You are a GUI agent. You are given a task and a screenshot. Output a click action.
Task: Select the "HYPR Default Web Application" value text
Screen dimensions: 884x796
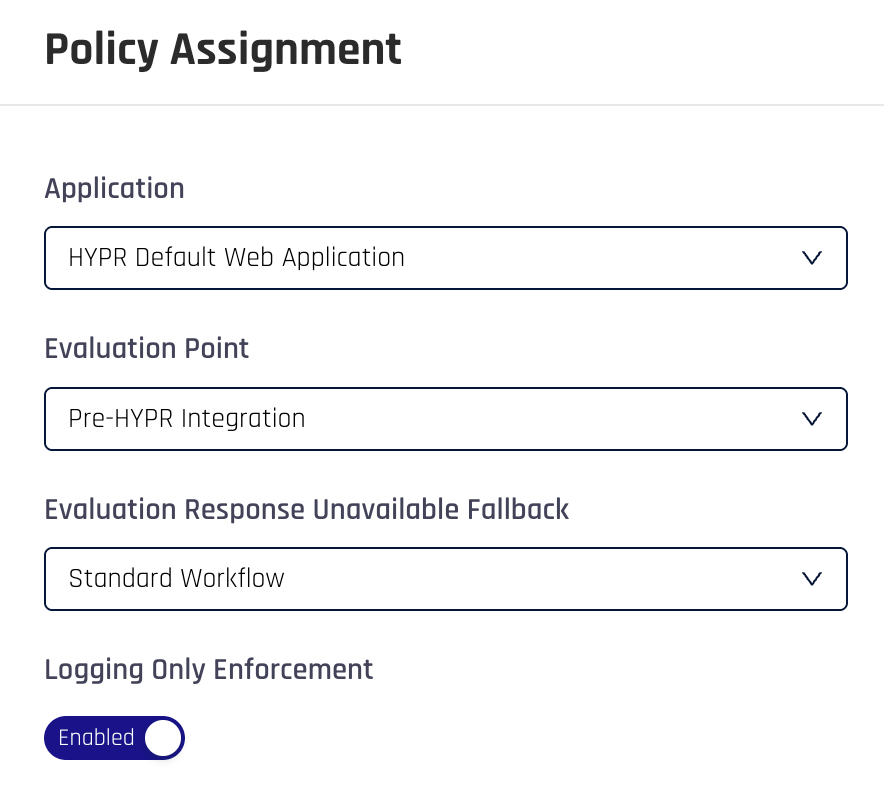(x=237, y=258)
